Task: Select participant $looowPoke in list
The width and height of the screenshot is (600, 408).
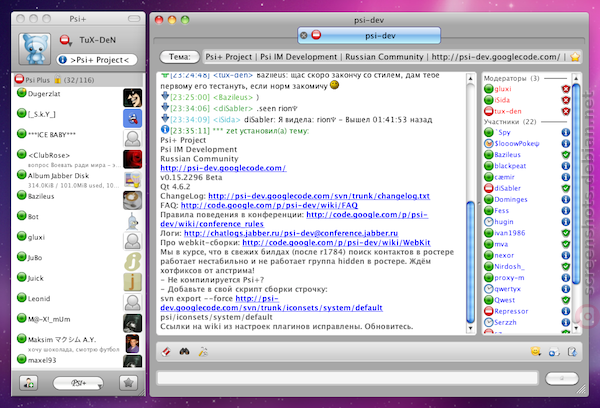Action: [x=527, y=144]
